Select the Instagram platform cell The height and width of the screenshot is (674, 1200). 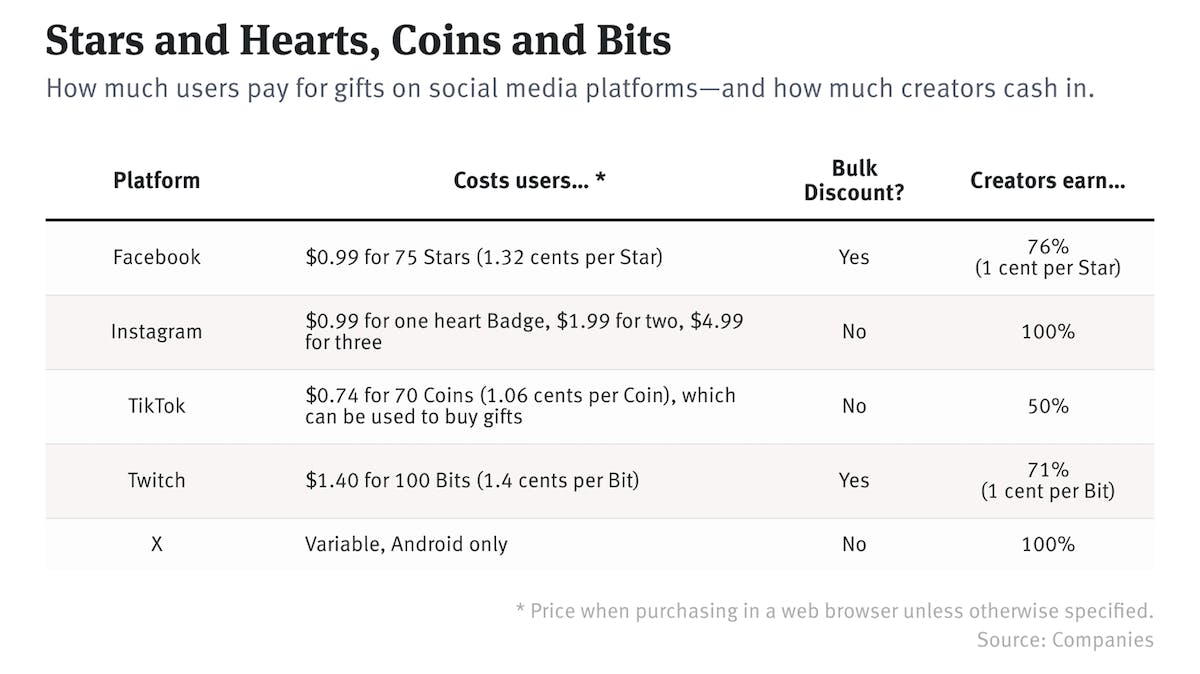point(156,331)
